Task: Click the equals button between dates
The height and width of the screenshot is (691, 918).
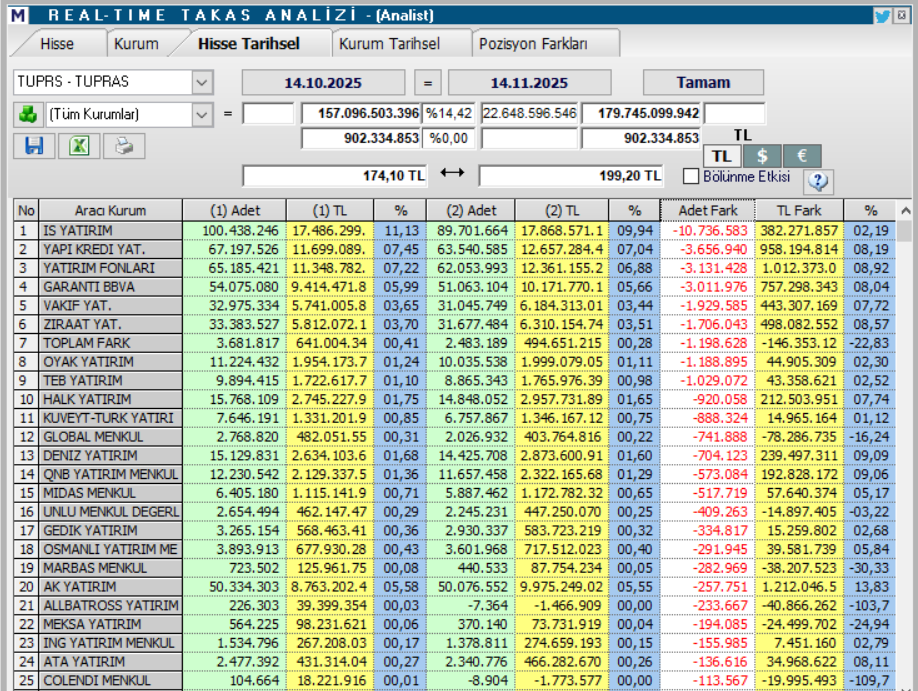Action: coord(428,83)
